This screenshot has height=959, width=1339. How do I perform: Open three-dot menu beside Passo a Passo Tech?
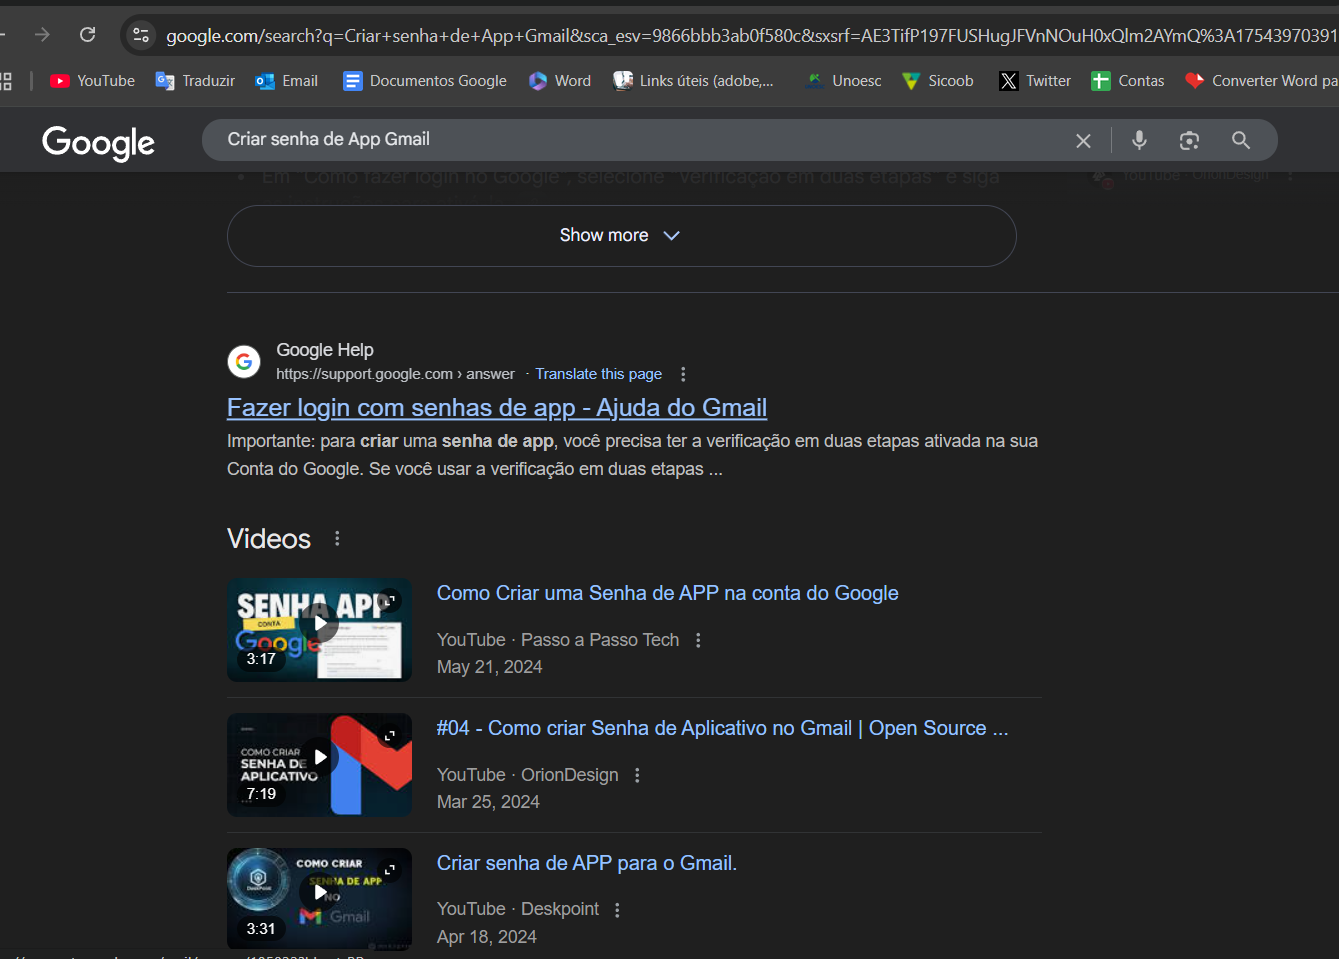tap(697, 640)
